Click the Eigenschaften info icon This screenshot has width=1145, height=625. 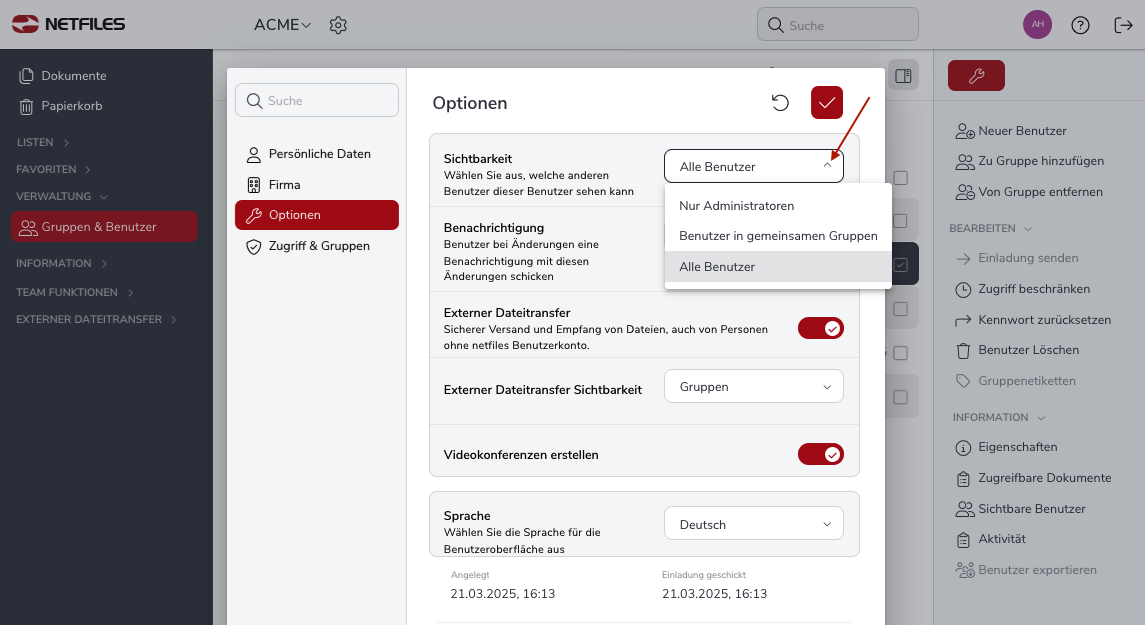[963, 448]
